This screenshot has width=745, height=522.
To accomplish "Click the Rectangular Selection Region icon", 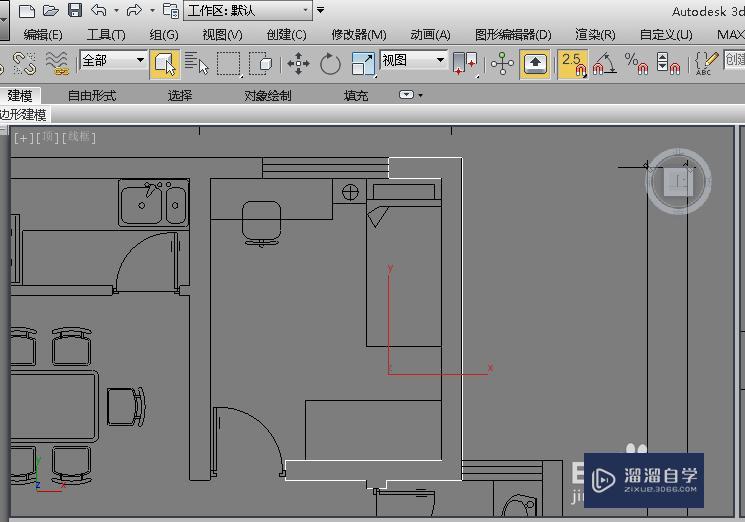I will pos(229,64).
